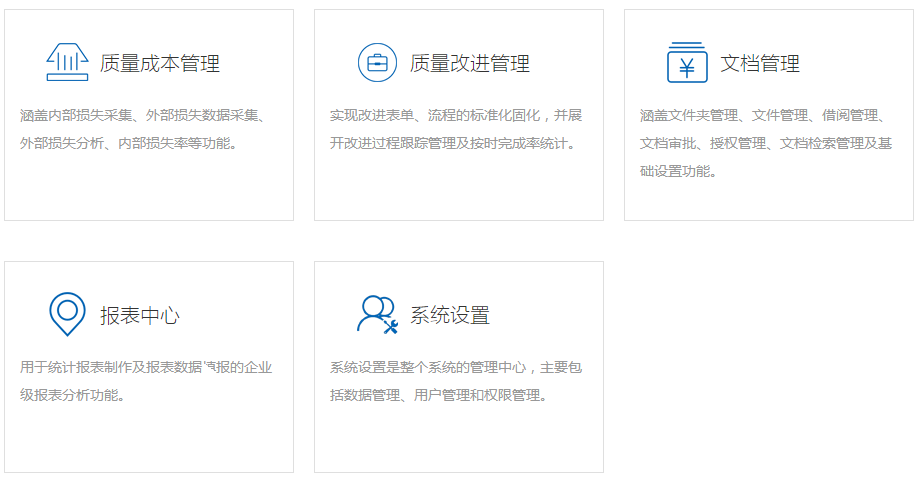Click the description starting with 系统设置是整个系统
Viewport: 924px width, 480px height.
coord(456,381)
